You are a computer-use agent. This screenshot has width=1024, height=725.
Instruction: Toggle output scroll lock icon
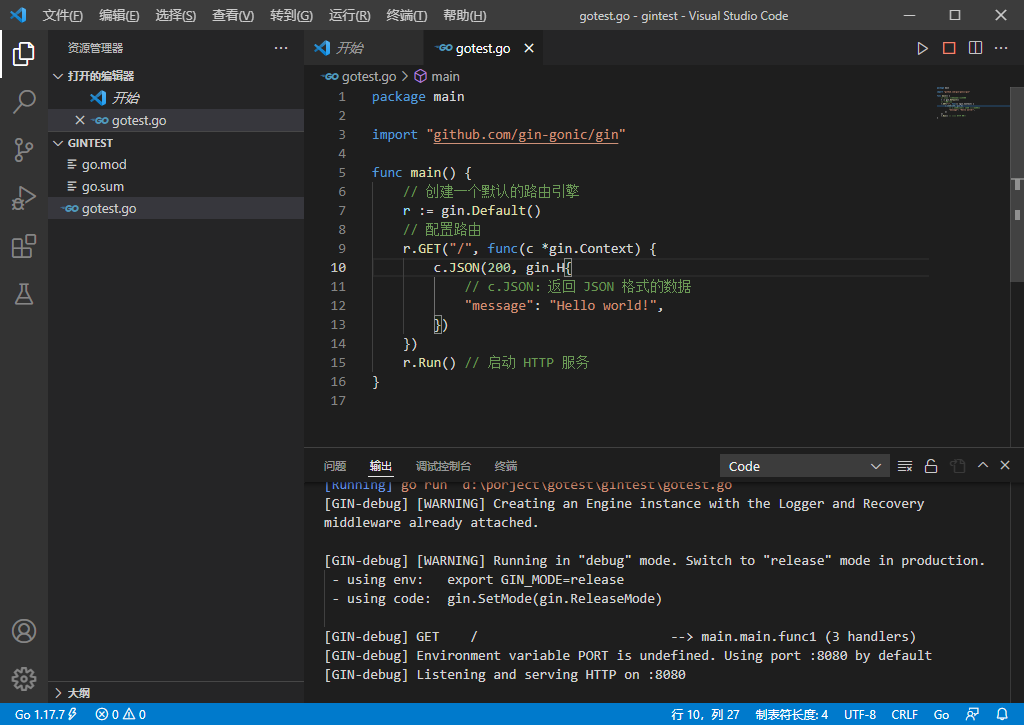931,466
